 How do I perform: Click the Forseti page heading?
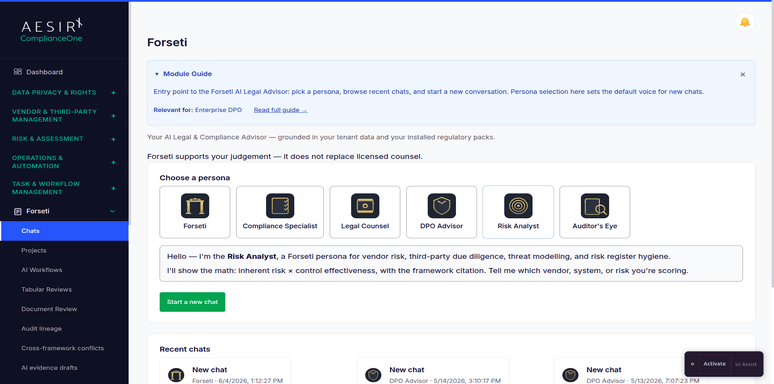point(167,42)
